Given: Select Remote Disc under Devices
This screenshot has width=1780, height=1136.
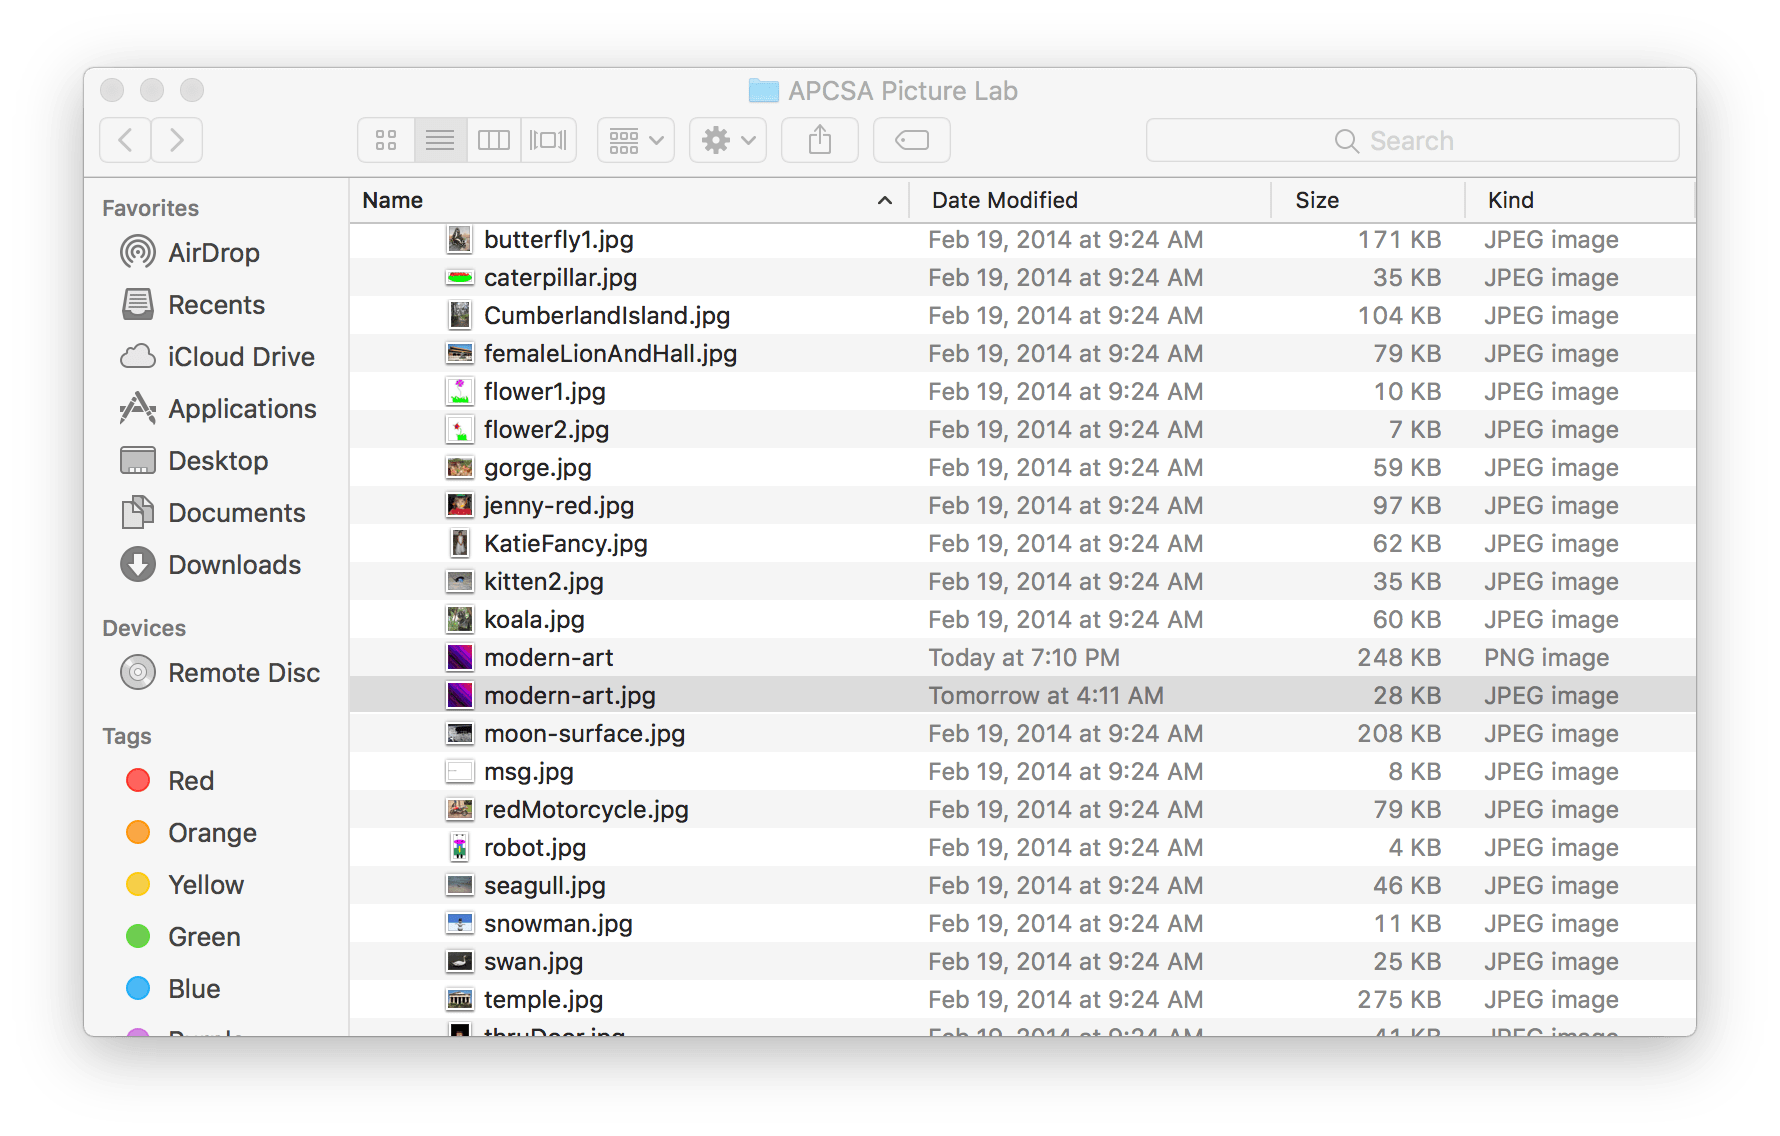Looking at the screenshot, I should pos(244,672).
